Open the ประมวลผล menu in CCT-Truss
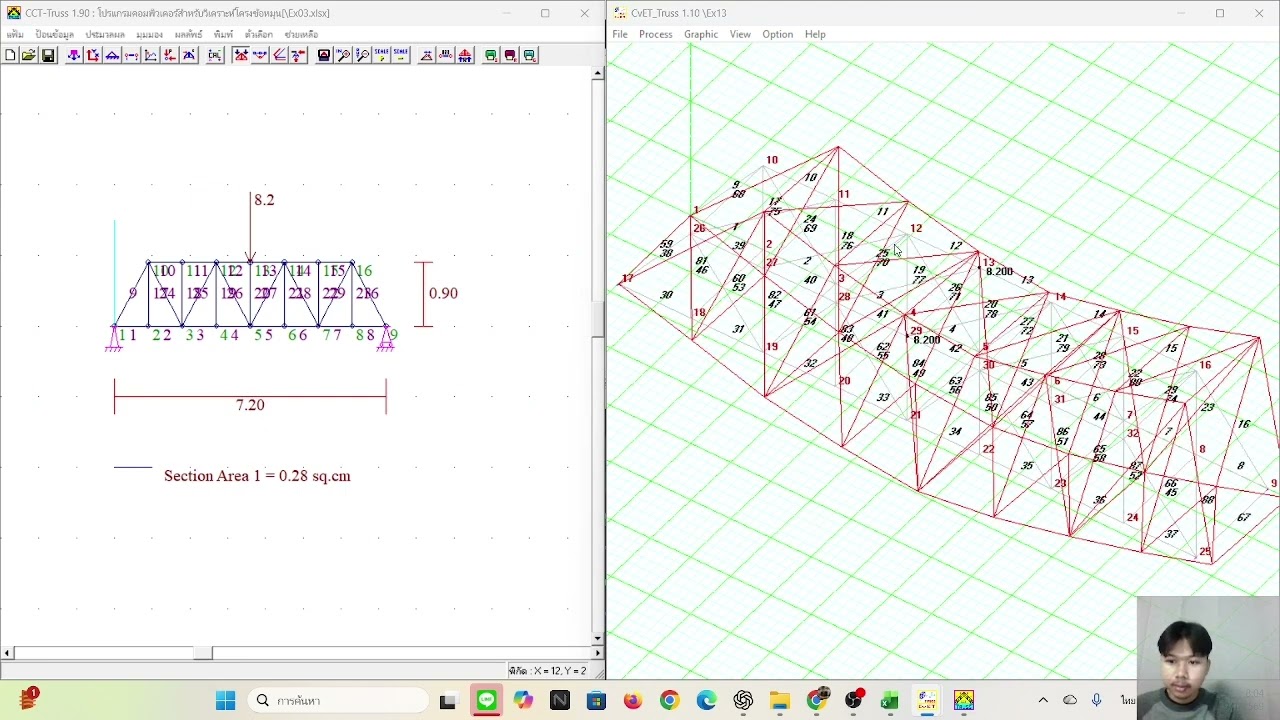This screenshot has width=1280, height=720. point(105,34)
